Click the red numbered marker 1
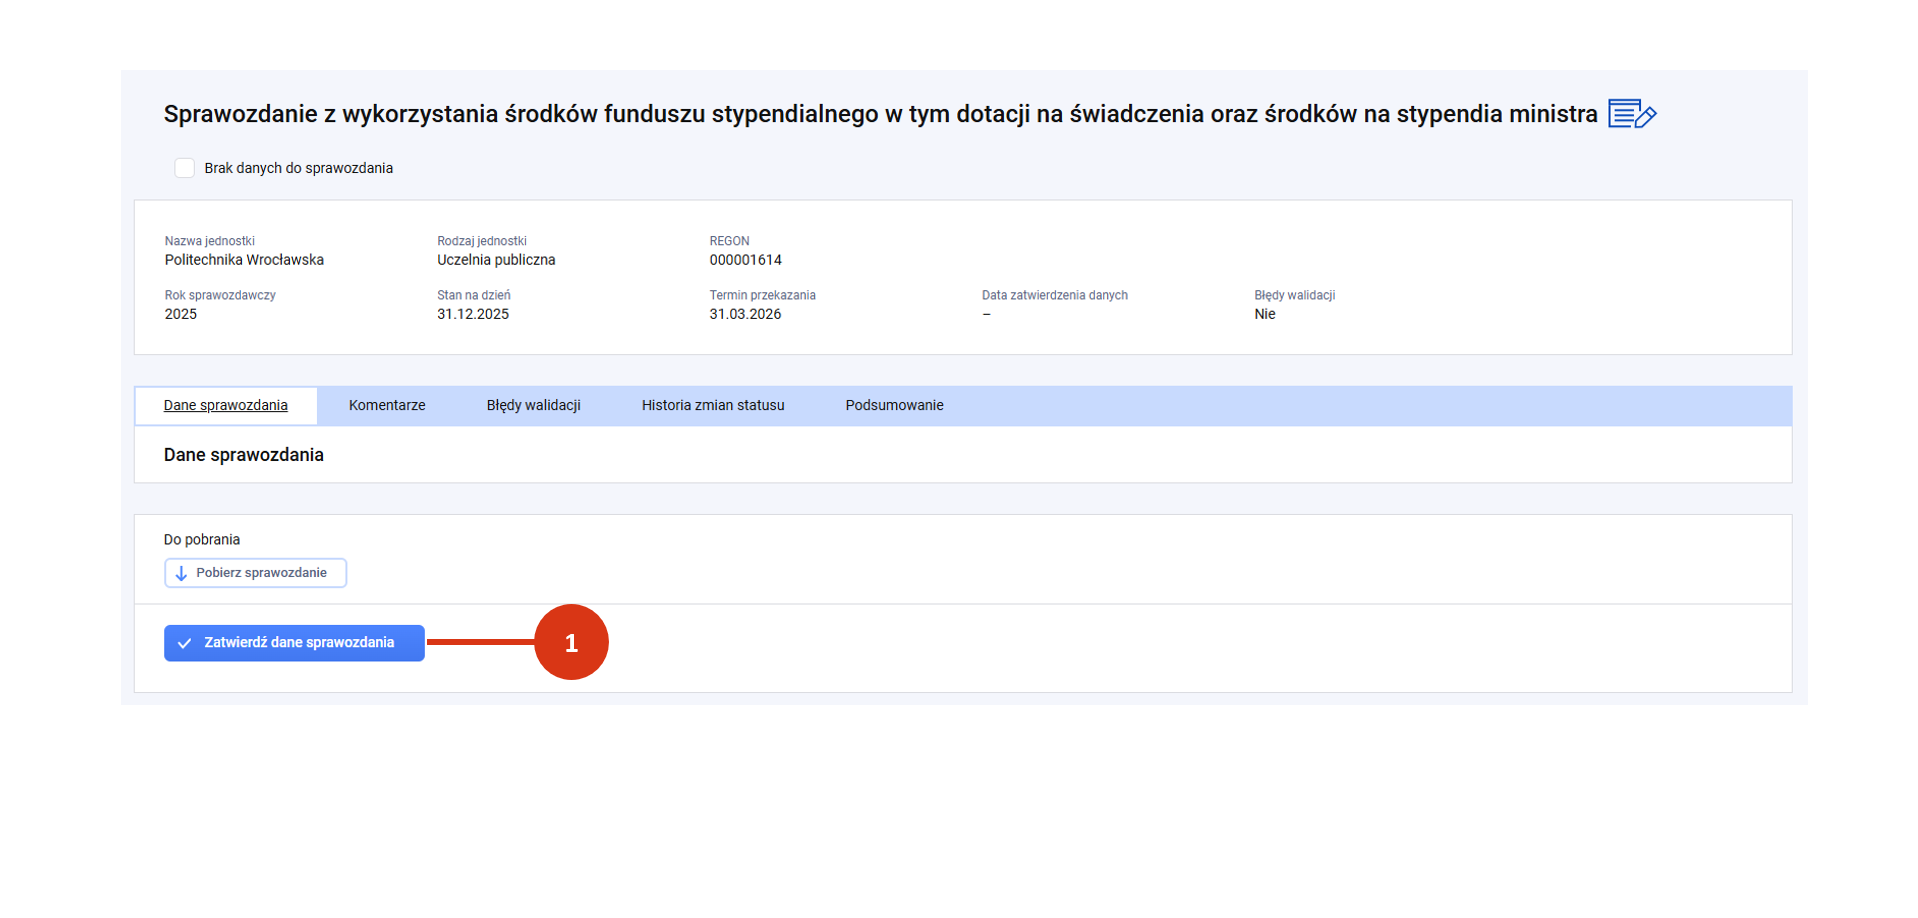The height and width of the screenshot is (918, 1918). coord(571,642)
